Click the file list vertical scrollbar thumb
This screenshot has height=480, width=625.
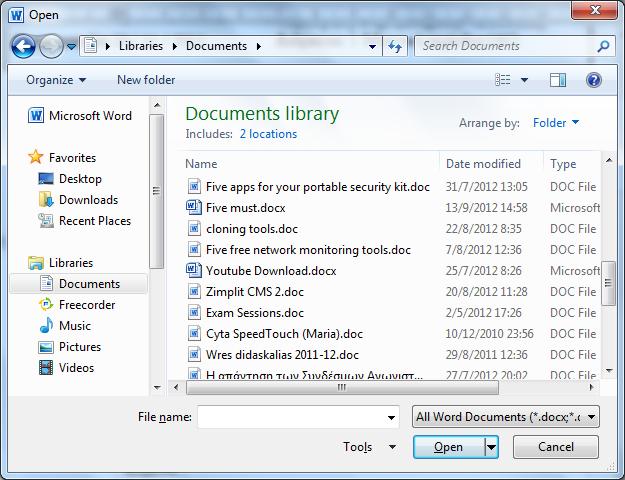point(608,283)
